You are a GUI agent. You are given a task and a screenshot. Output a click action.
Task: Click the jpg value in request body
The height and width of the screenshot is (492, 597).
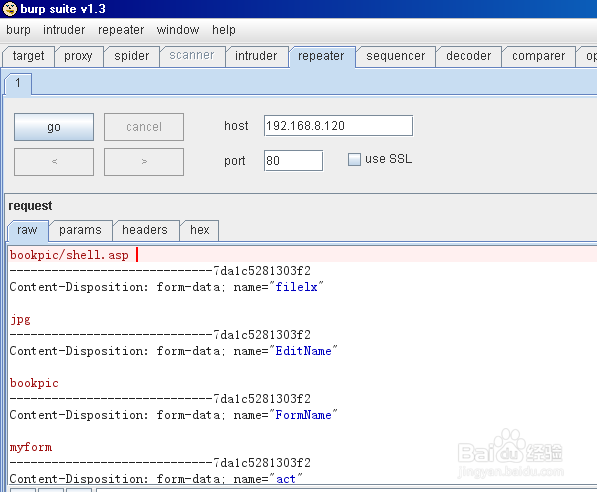coord(20,319)
